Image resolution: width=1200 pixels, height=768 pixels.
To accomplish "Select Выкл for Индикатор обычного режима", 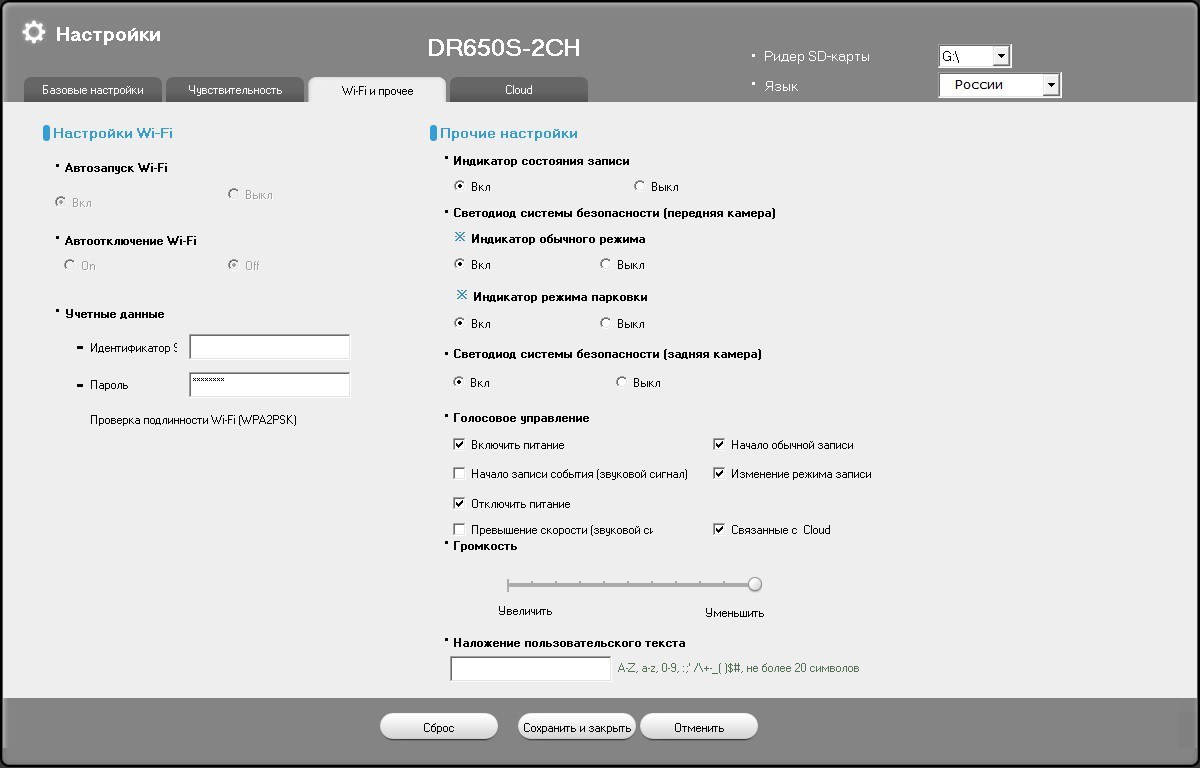I will pyautogui.click(x=605, y=265).
